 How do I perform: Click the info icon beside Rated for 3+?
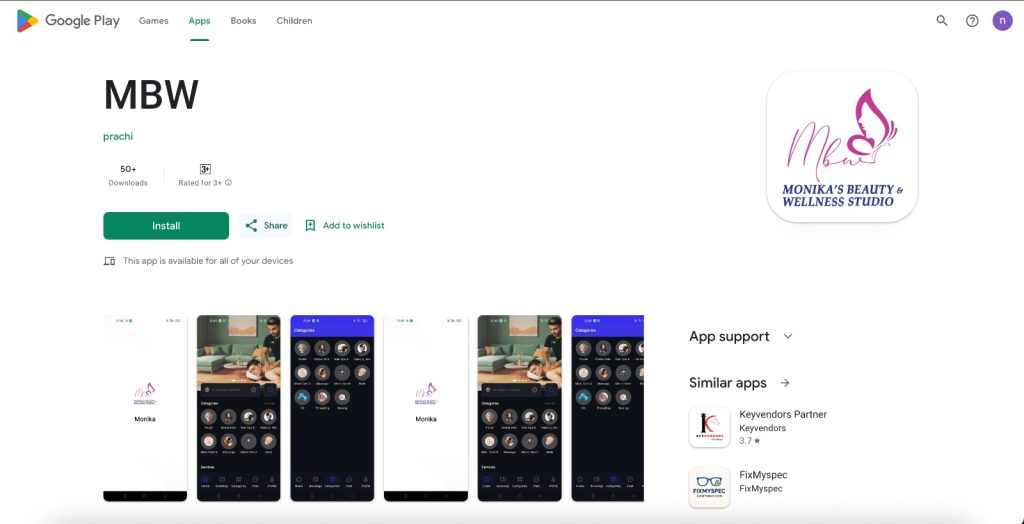click(229, 183)
